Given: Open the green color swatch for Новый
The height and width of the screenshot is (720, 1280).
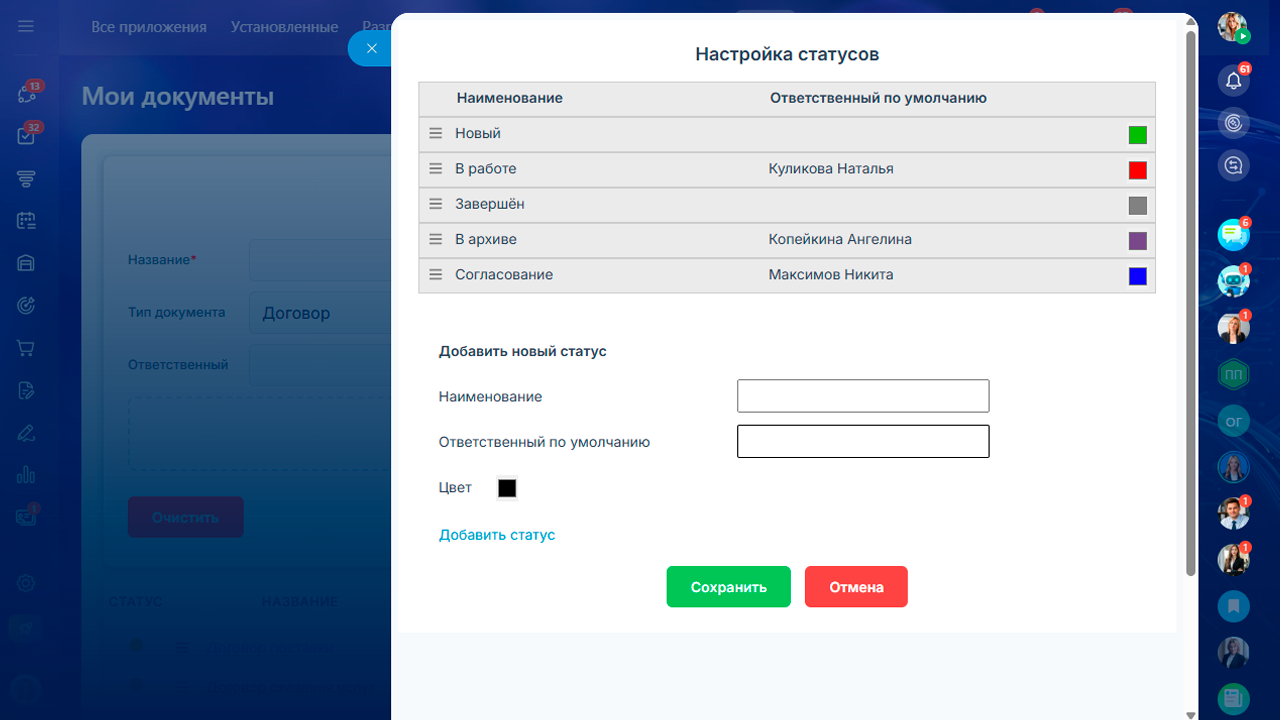Looking at the screenshot, I should coord(1137,135).
